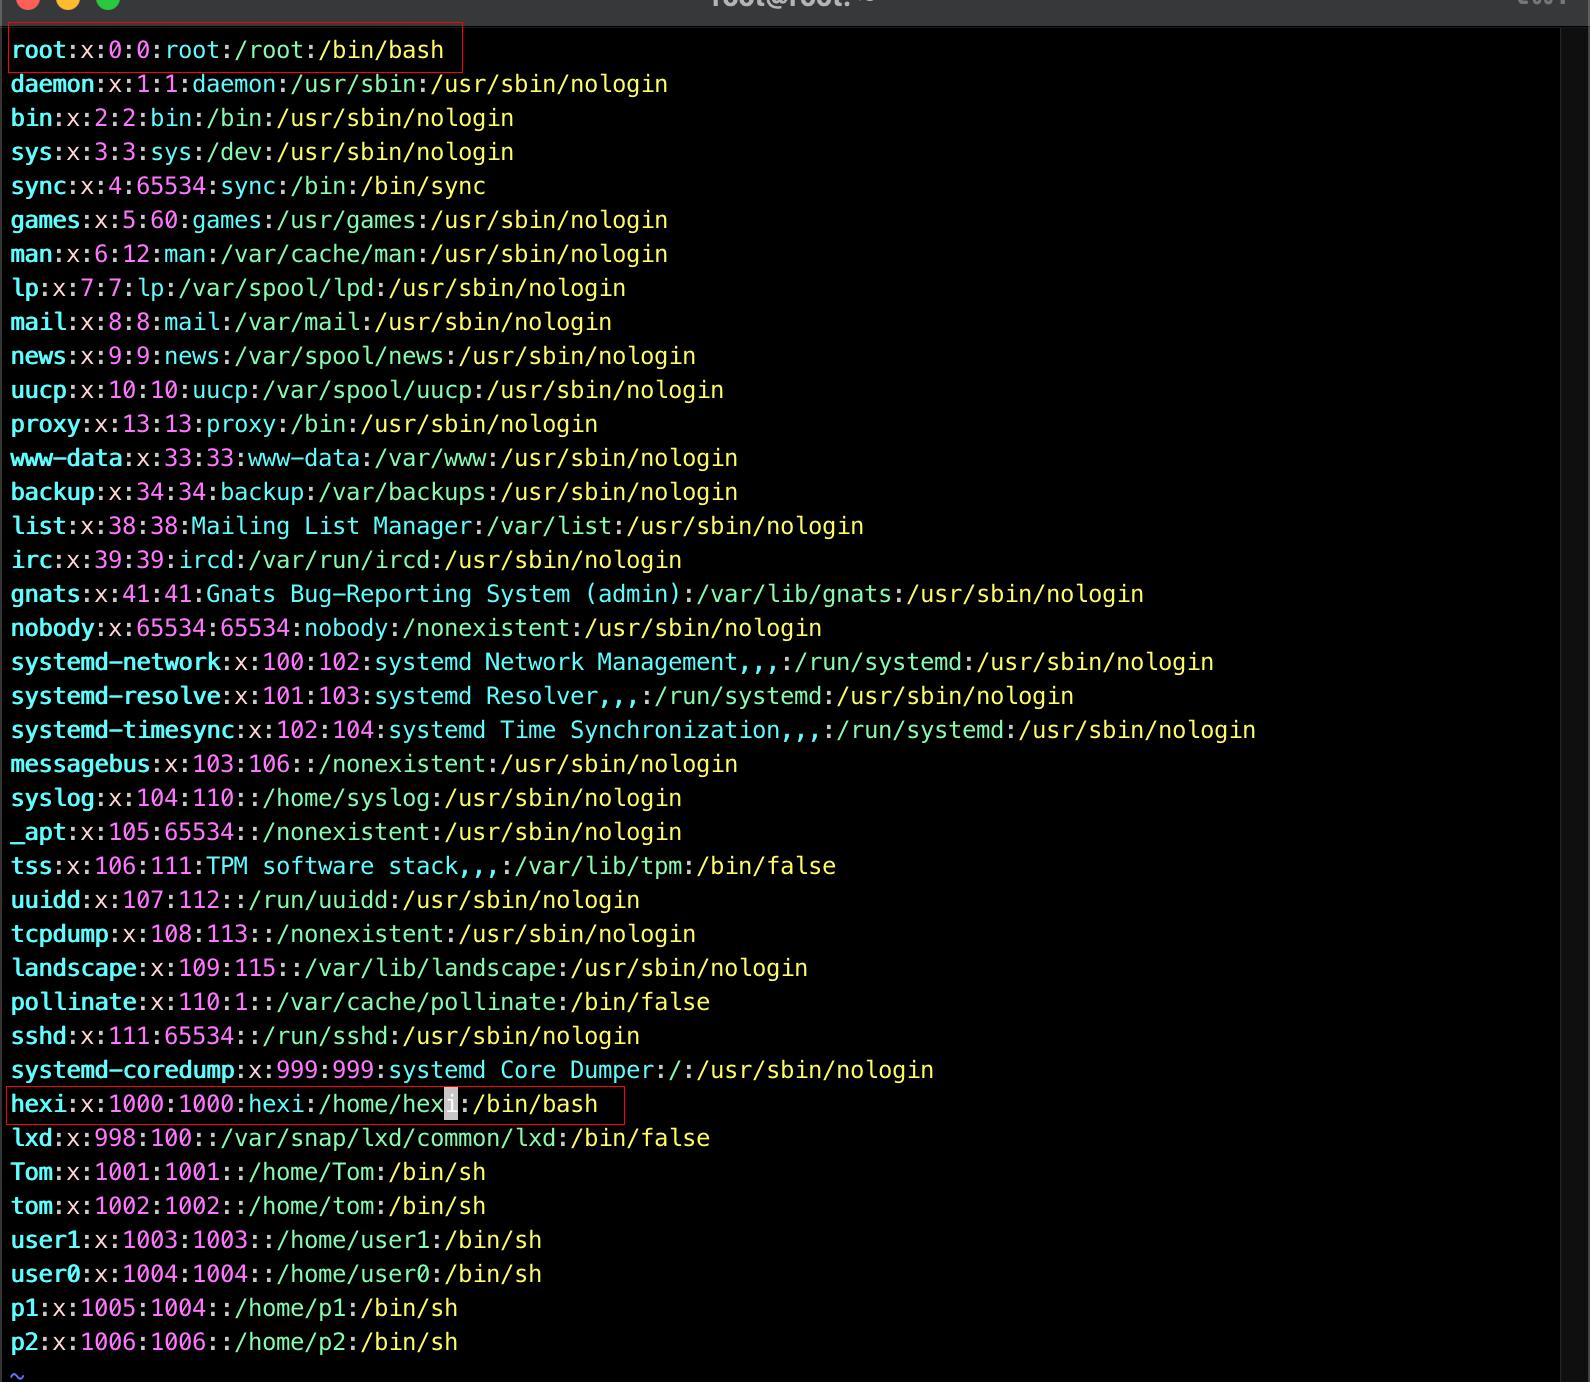Click the terminal vertical scrollbar
The width and height of the screenshot is (1590, 1382).
(1573, 704)
